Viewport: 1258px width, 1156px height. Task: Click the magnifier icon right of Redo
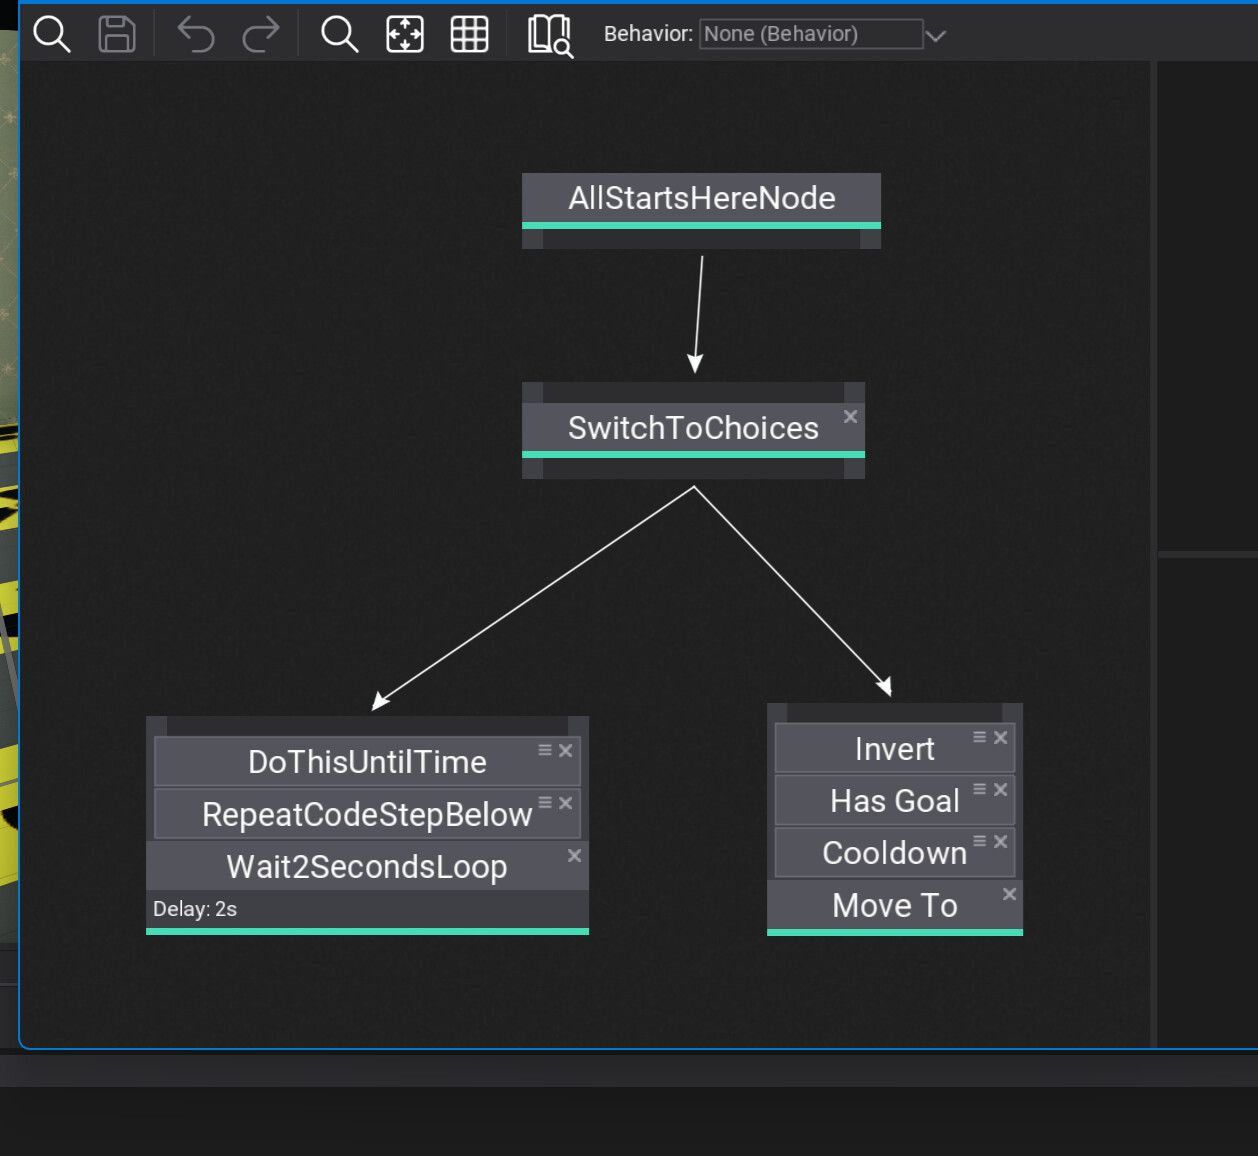pyautogui.click(x=339, y=34)
